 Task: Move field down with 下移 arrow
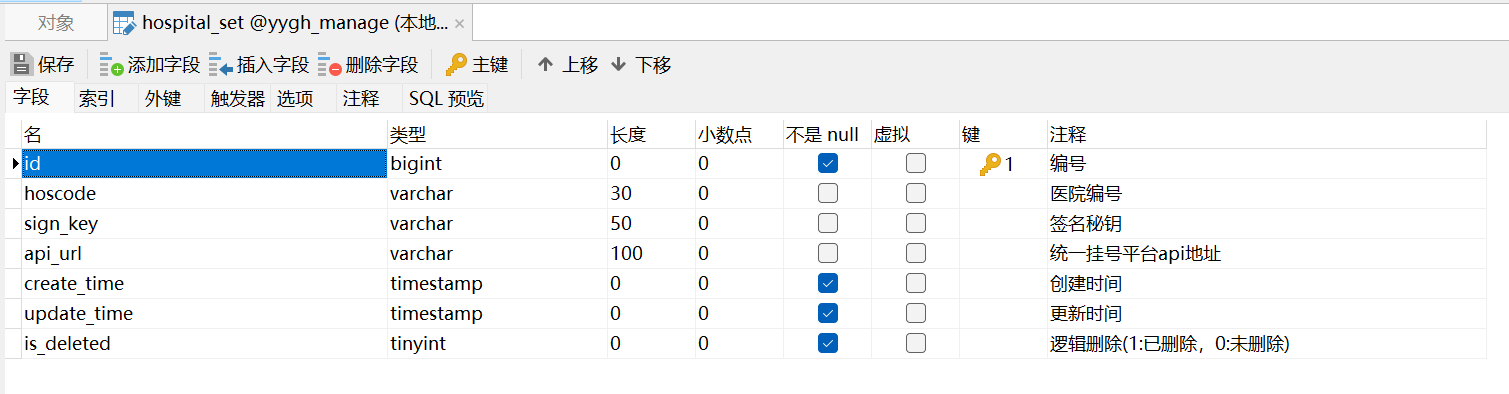(618, 65)
